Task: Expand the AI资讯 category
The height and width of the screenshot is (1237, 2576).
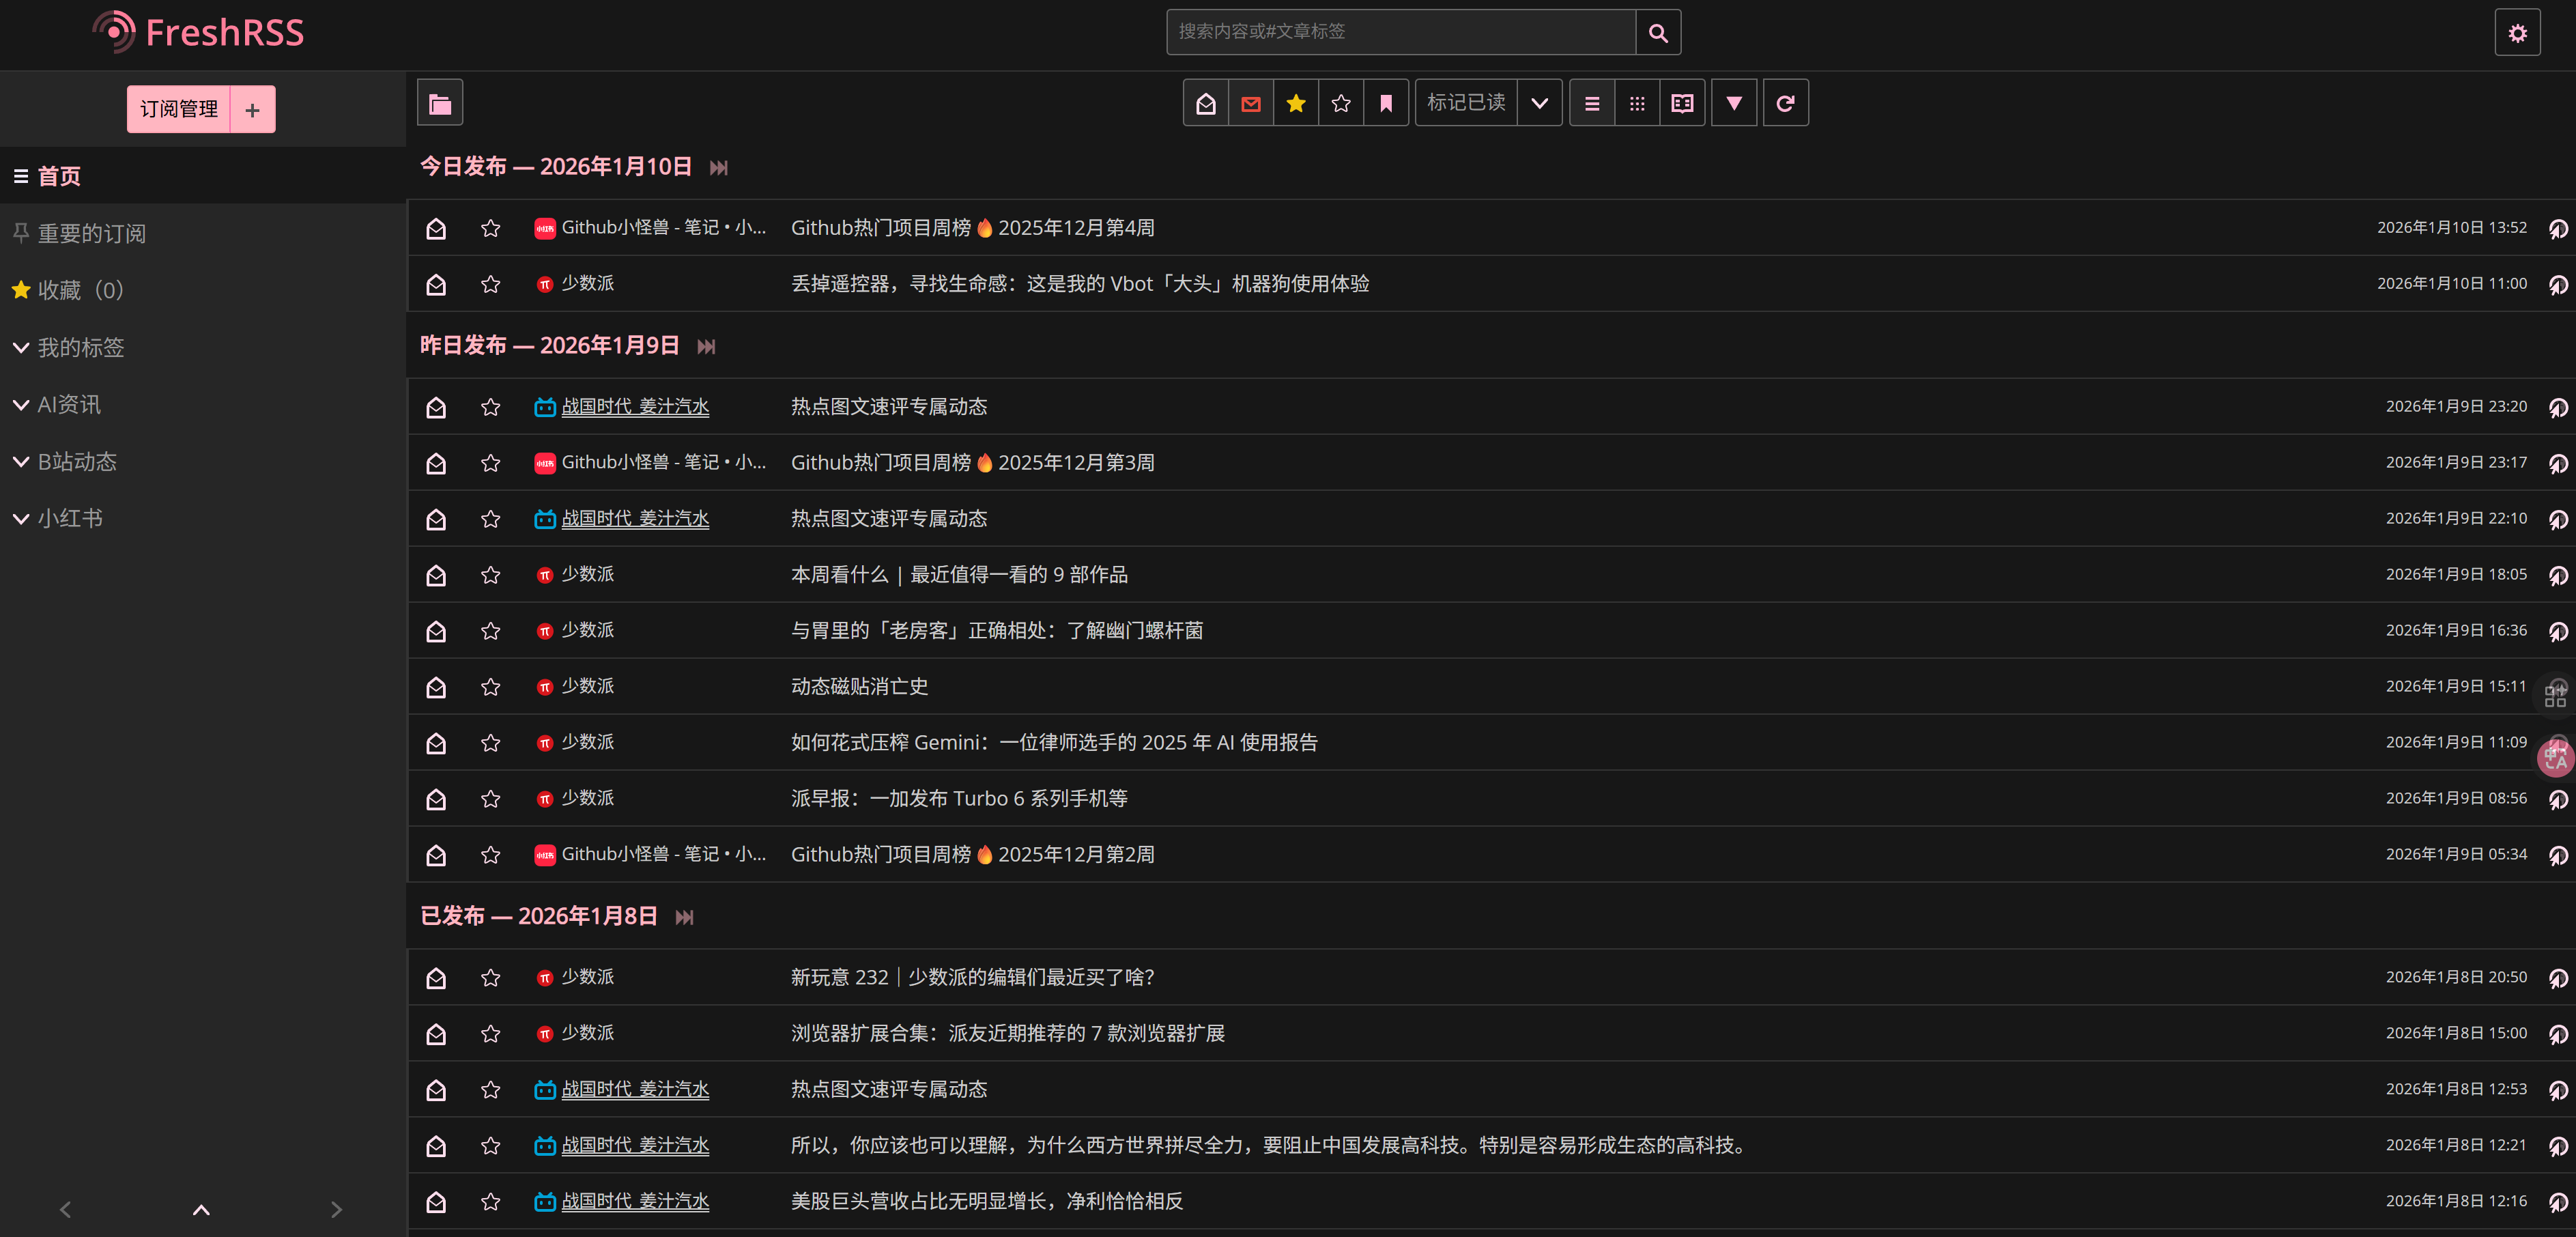Action: coord(21,404)
